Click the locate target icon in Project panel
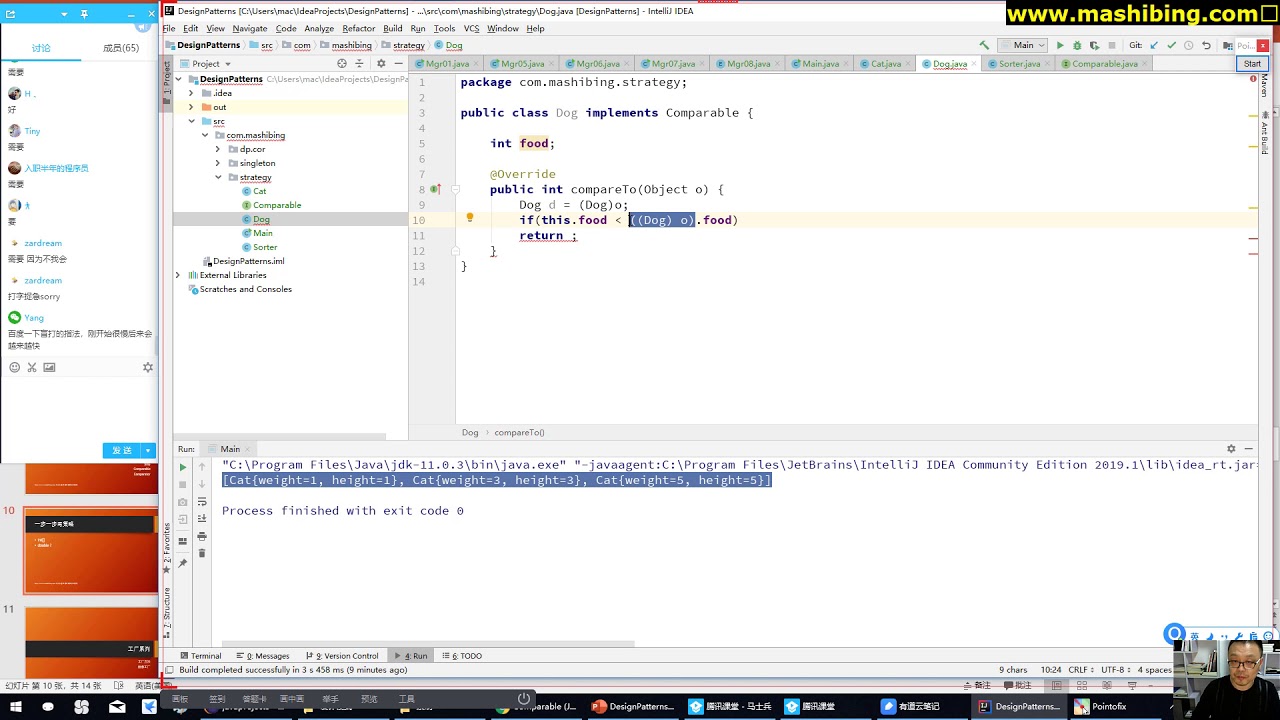The width and height of the screenshot is (1280, 720). point(342,64)
